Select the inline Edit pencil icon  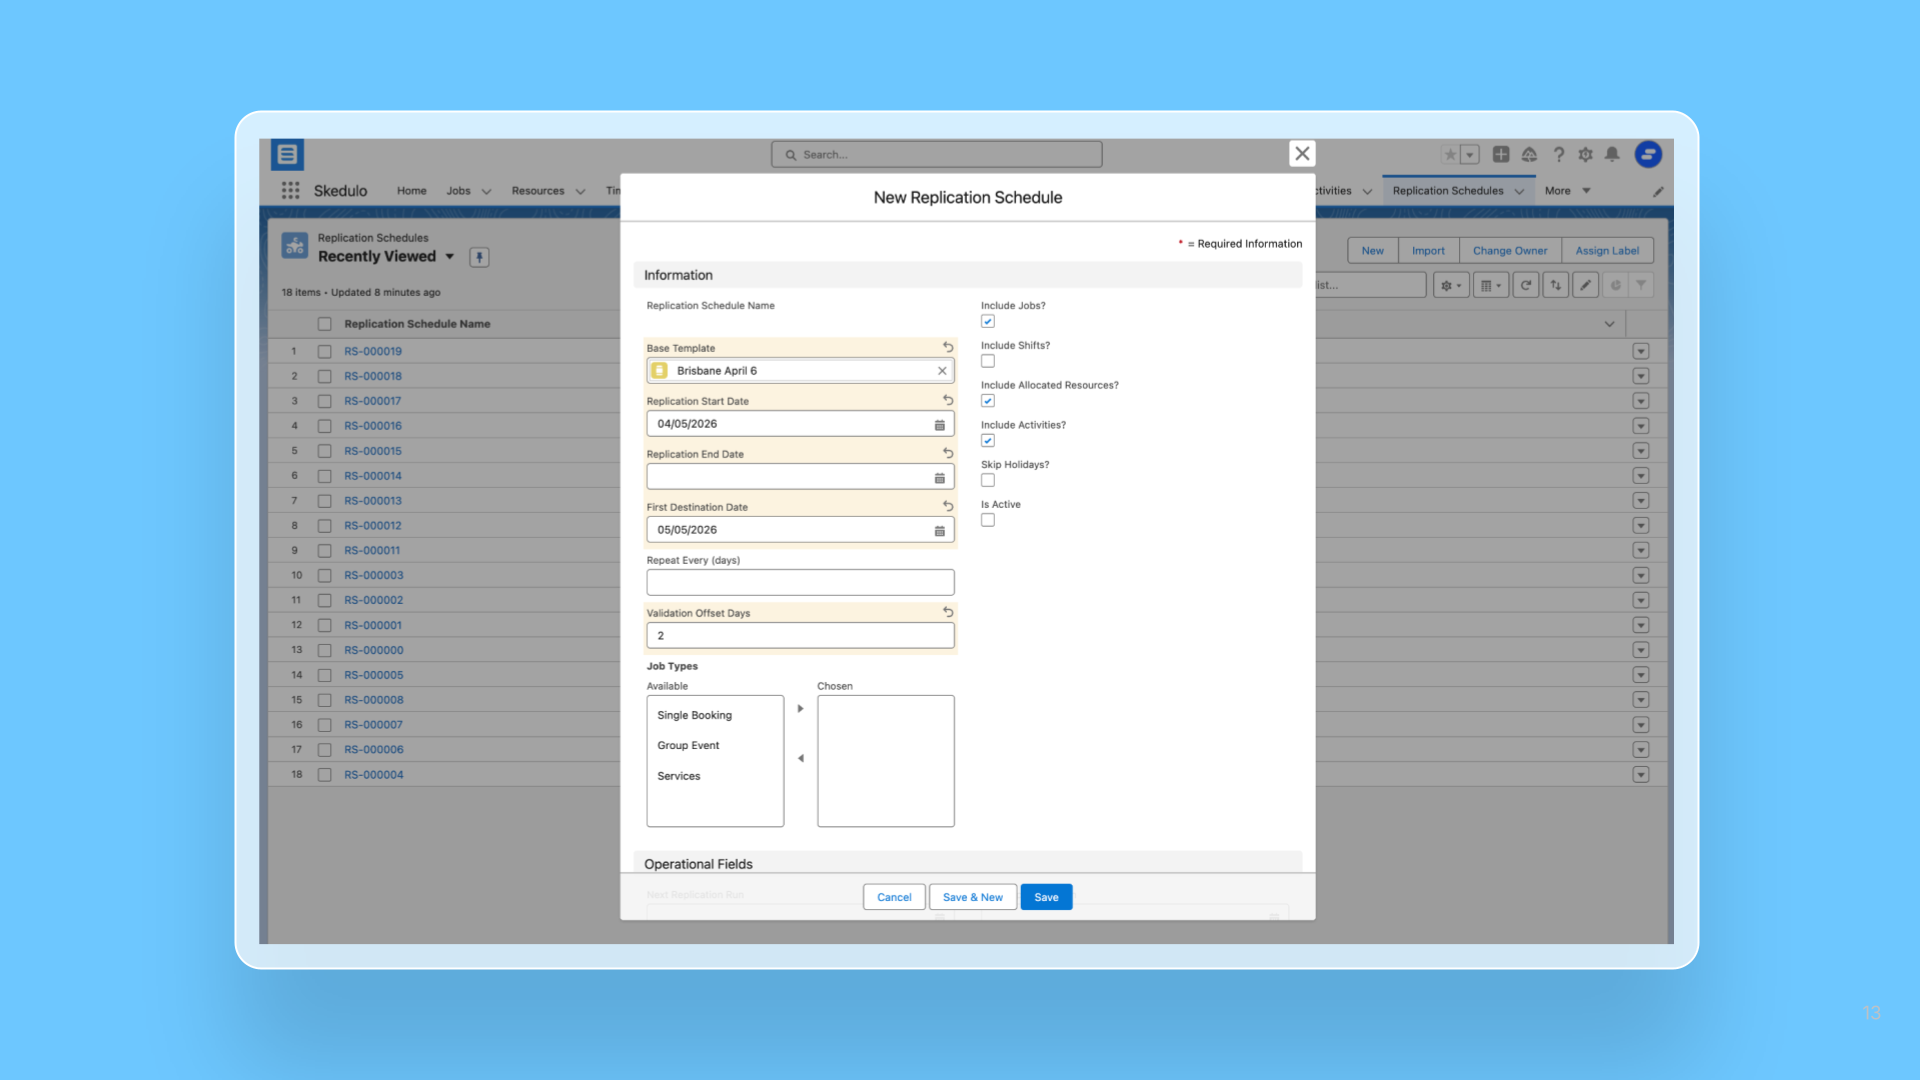tap(1585, 285)
